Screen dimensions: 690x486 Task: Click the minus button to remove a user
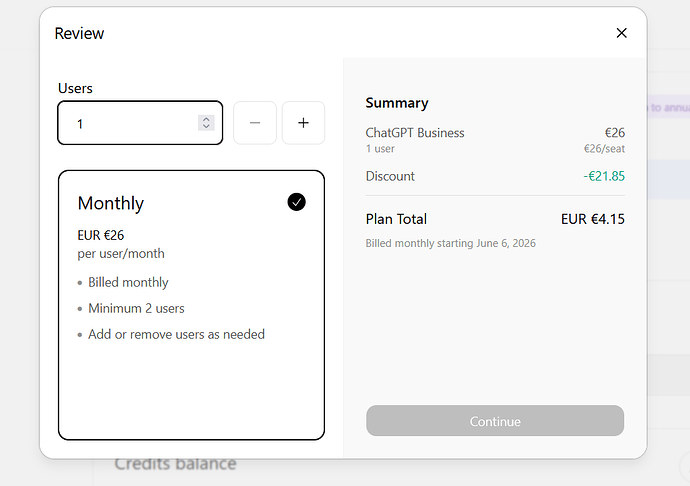(255, 123)
